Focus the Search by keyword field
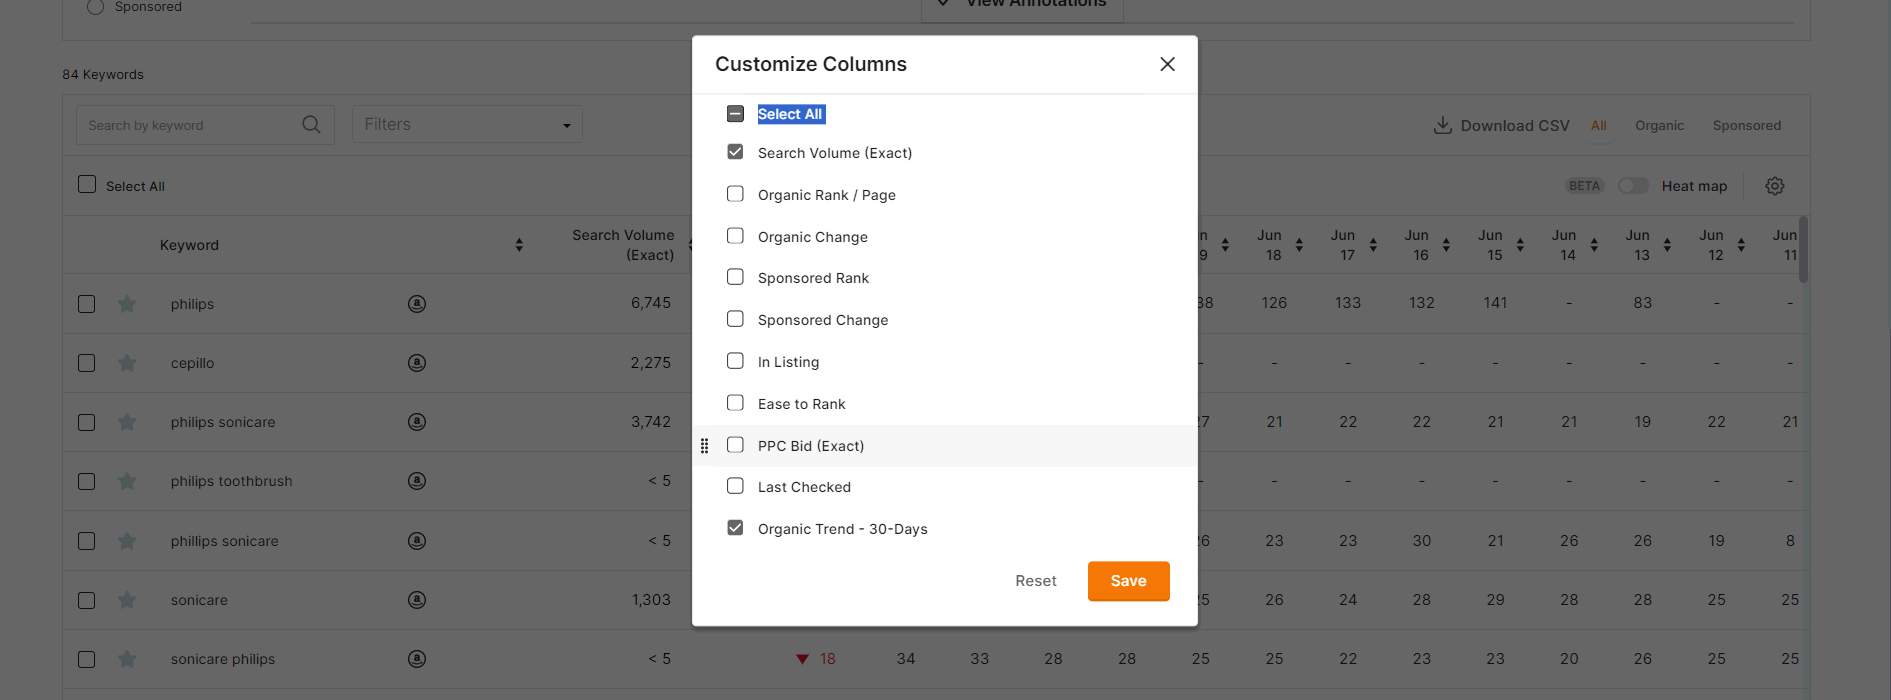 [x=205, y=125]
